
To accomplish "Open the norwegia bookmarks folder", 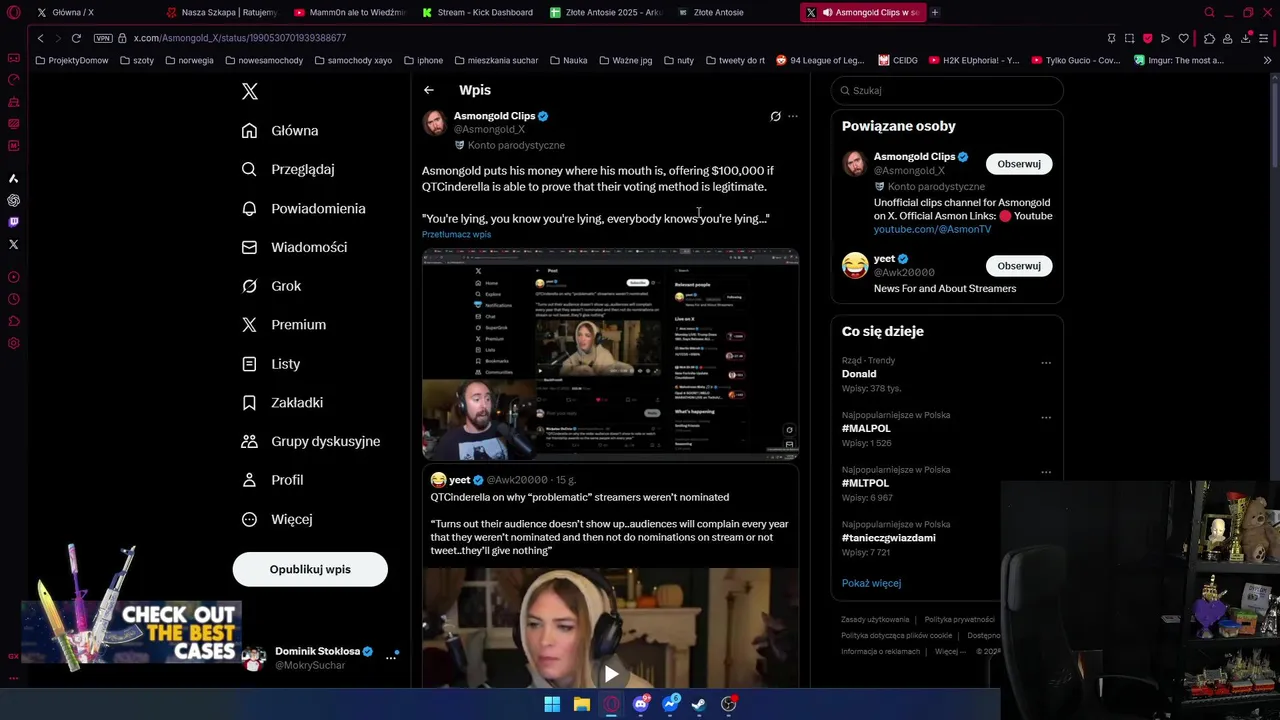I will tap(189, 60).
